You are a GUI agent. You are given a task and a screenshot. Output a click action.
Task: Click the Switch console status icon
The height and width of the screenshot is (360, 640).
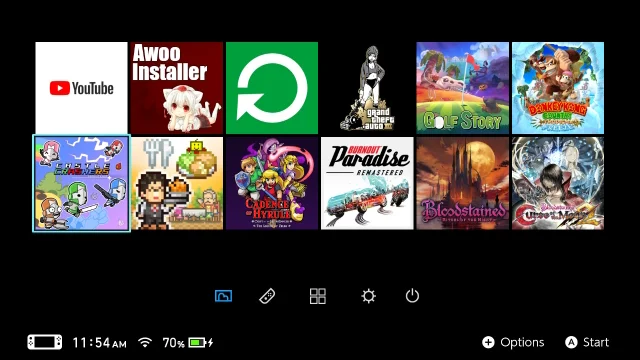[44, 342]
